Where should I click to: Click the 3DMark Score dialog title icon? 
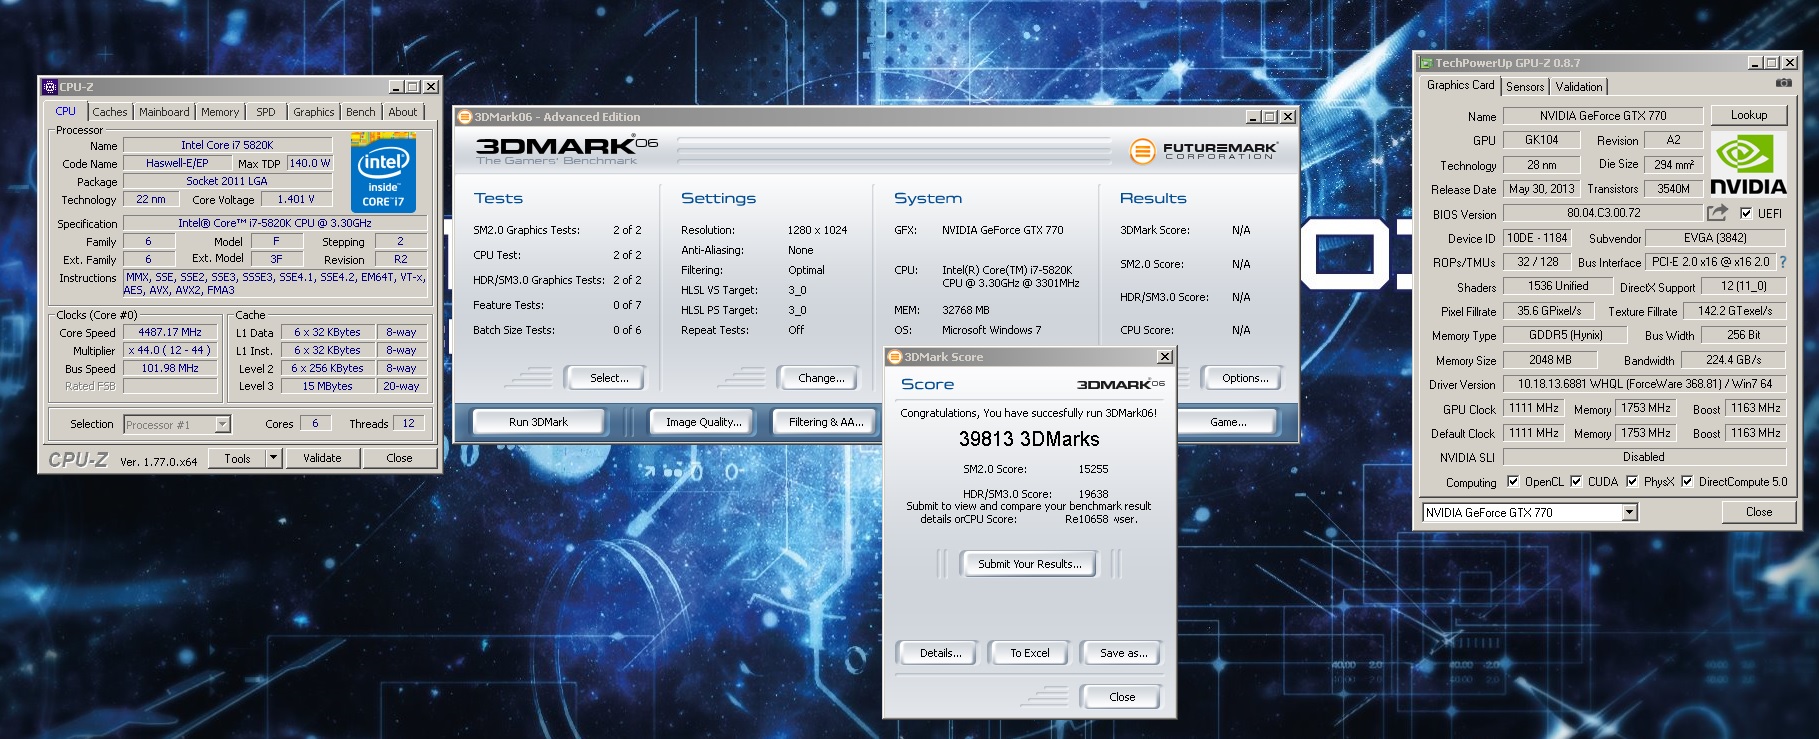tap(894, 357)
